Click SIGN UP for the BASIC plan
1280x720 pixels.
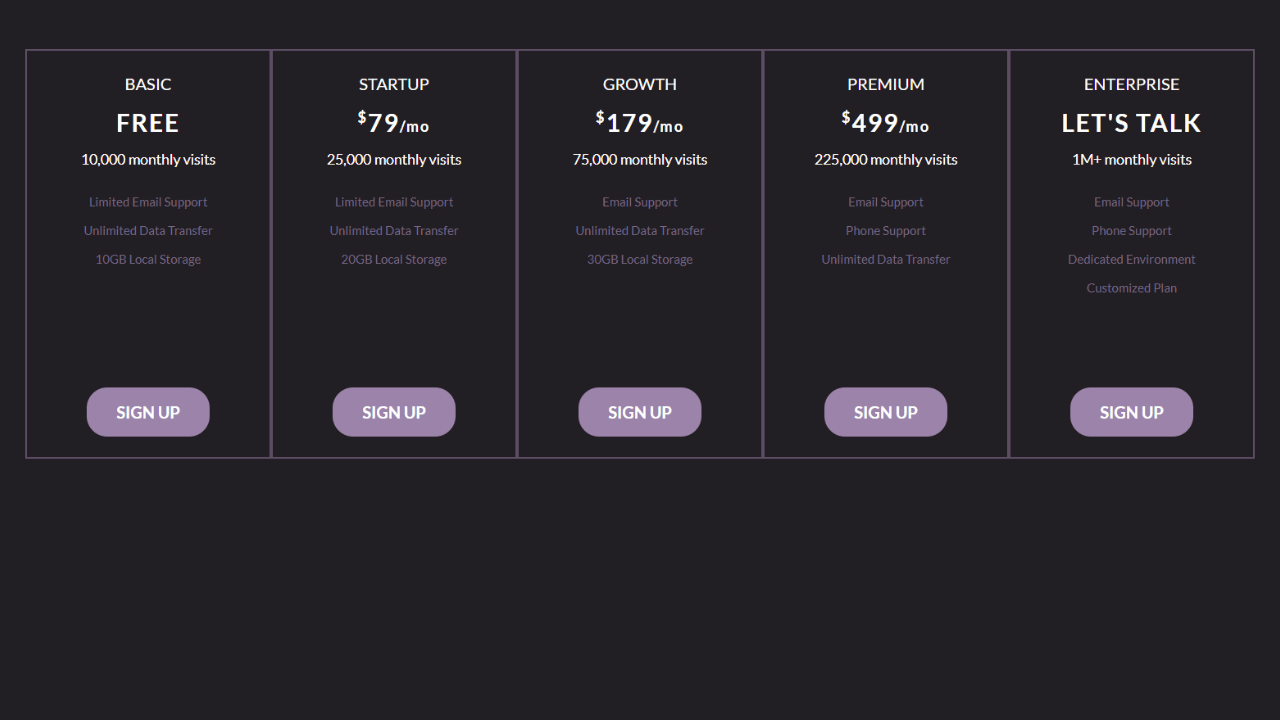click(x=148, y=411)
